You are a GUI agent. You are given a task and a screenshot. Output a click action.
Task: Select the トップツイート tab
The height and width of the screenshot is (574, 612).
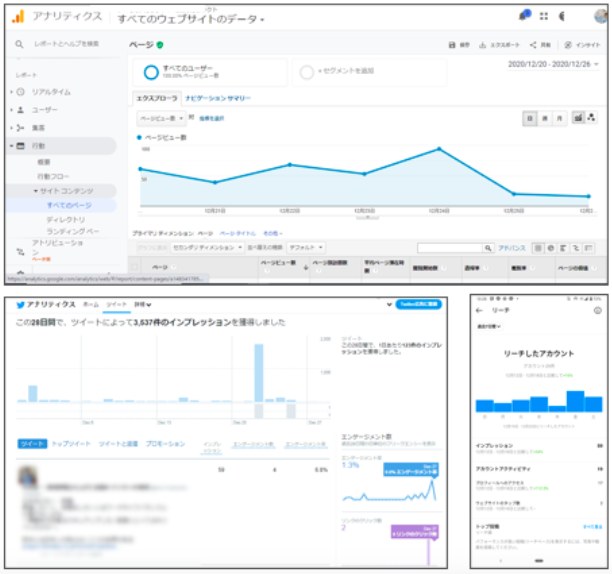tap(70, 443)
